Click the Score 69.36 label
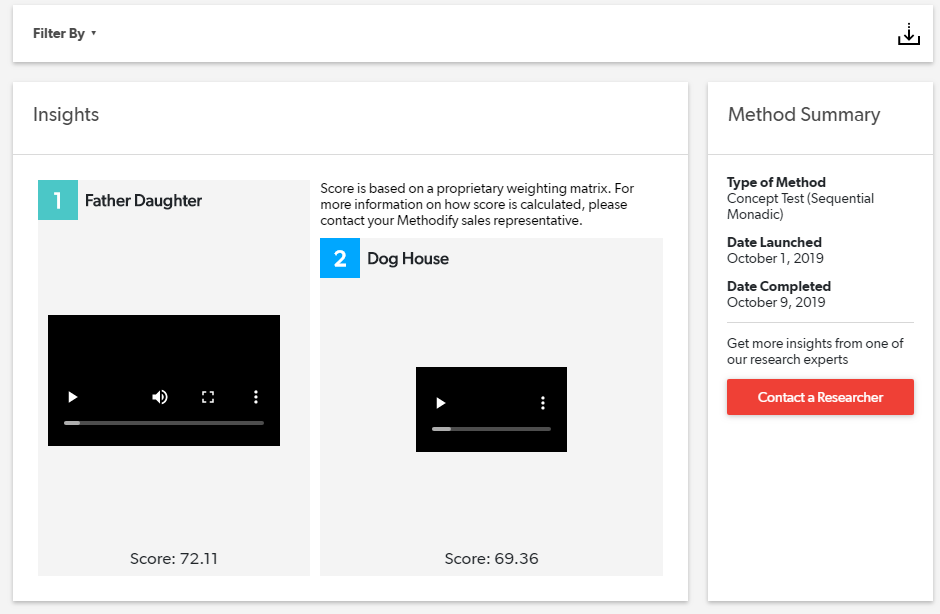940x614 pixels. pos(491,559)
